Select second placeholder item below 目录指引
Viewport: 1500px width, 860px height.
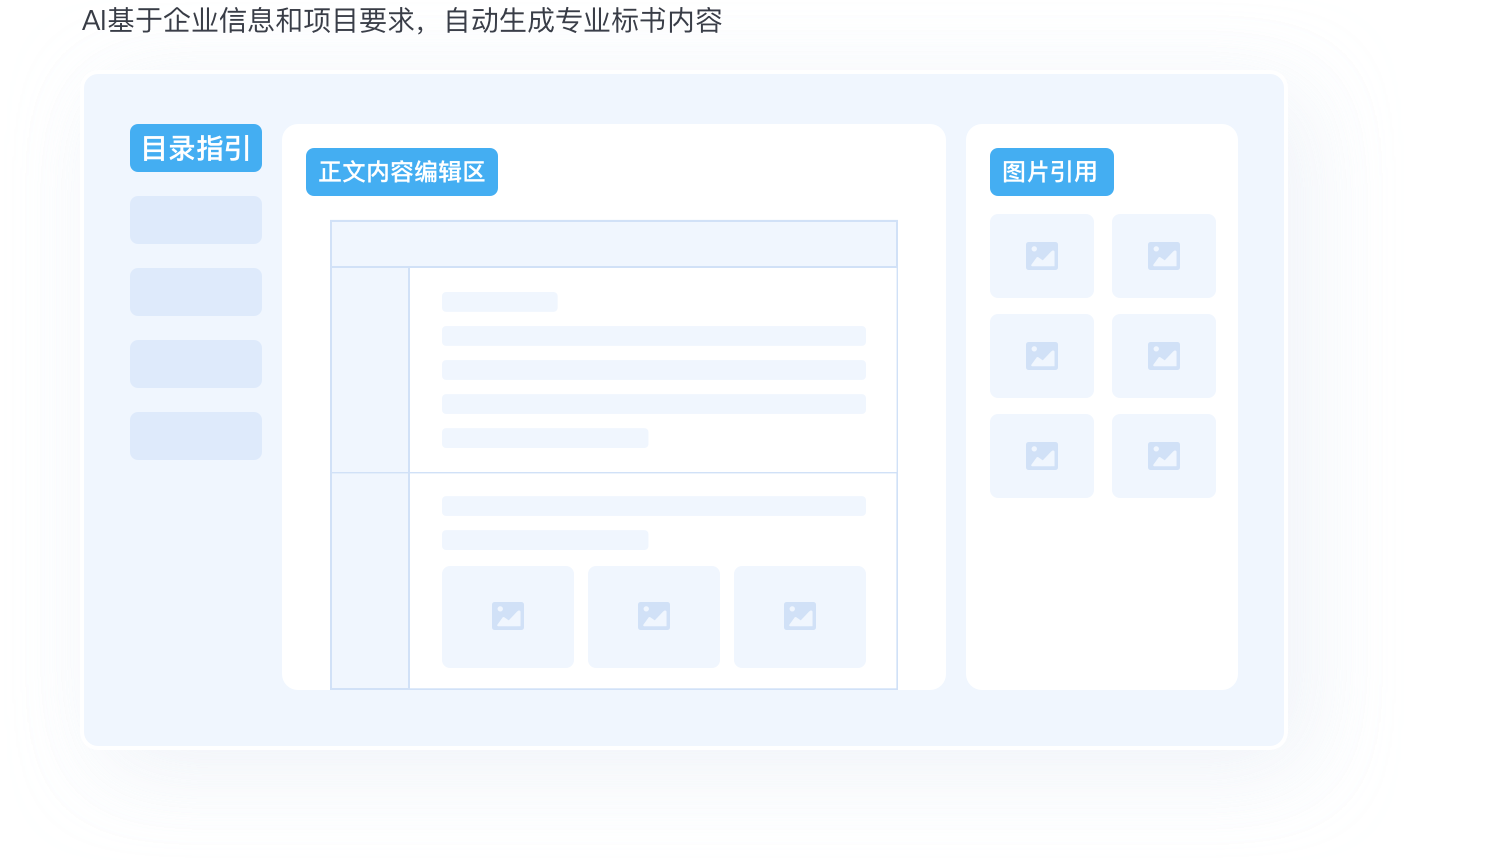pos(196,292)
